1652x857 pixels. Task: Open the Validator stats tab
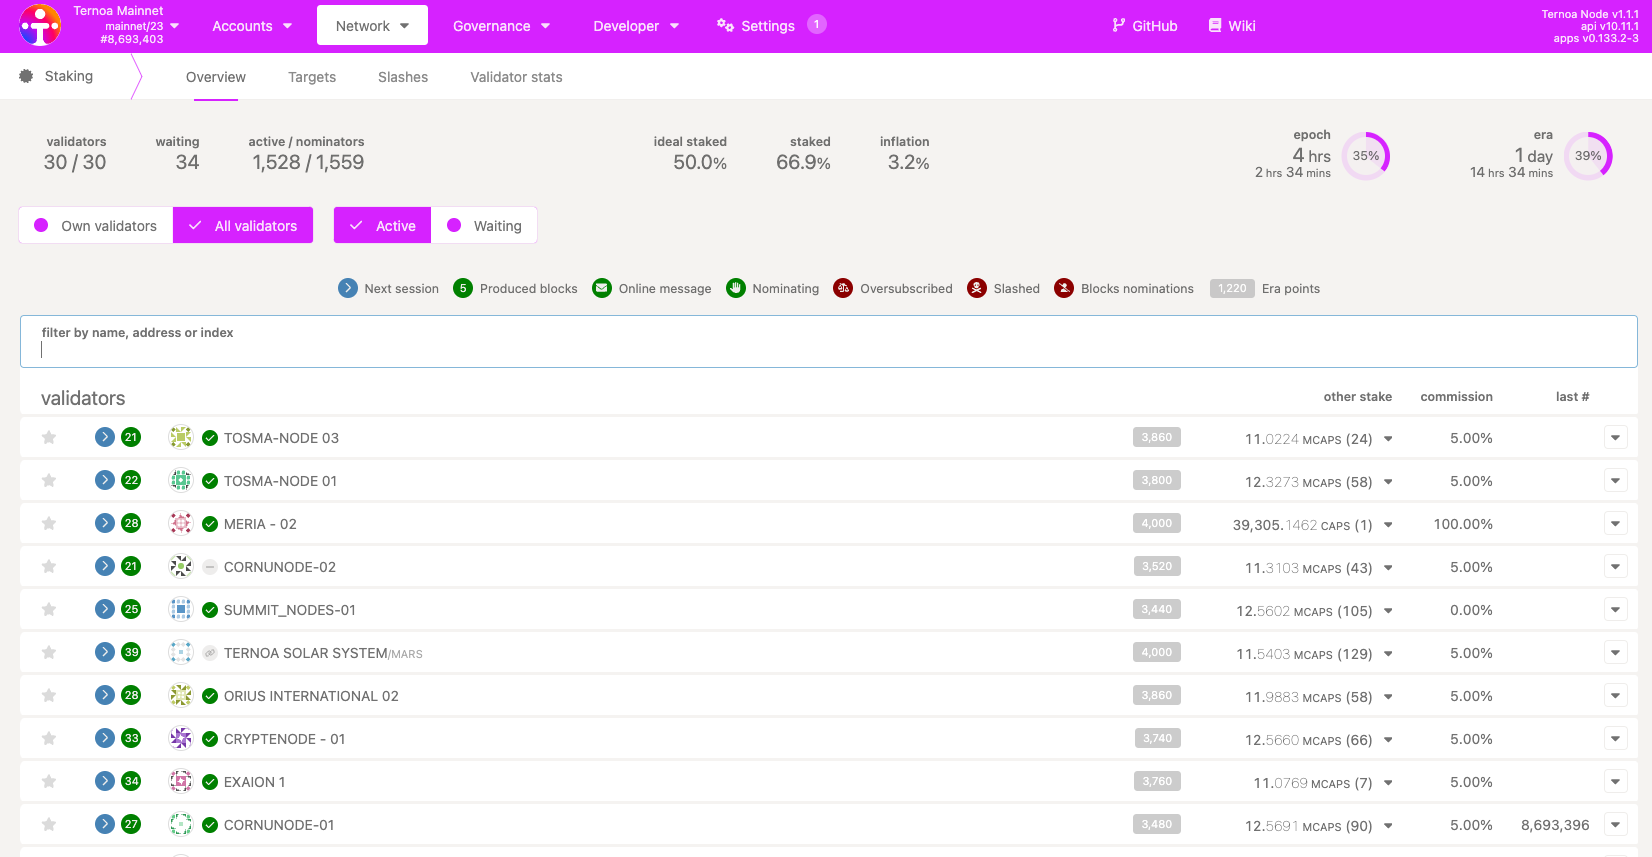pos(516,77)
